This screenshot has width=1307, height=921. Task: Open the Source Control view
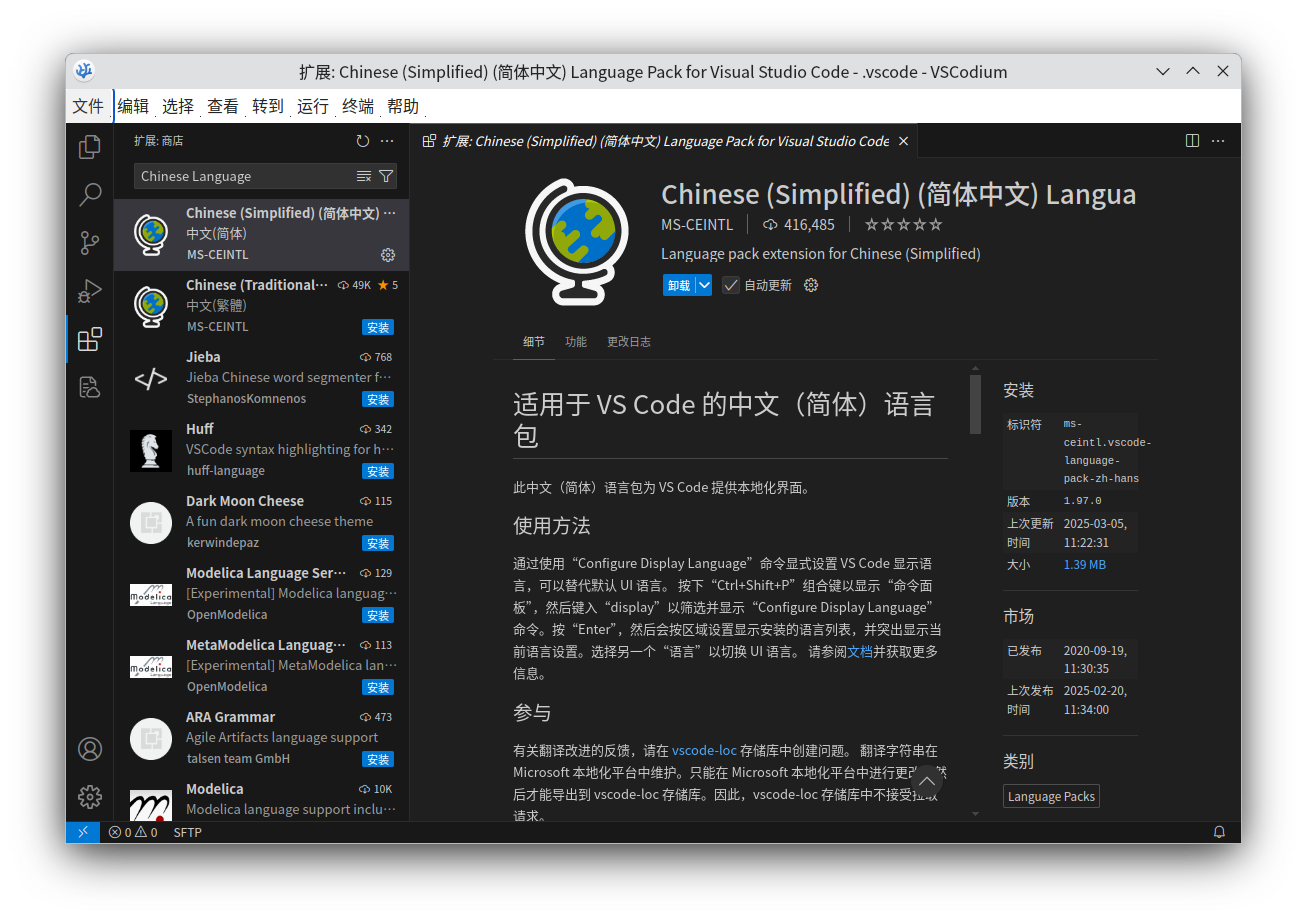click(90, 243)
